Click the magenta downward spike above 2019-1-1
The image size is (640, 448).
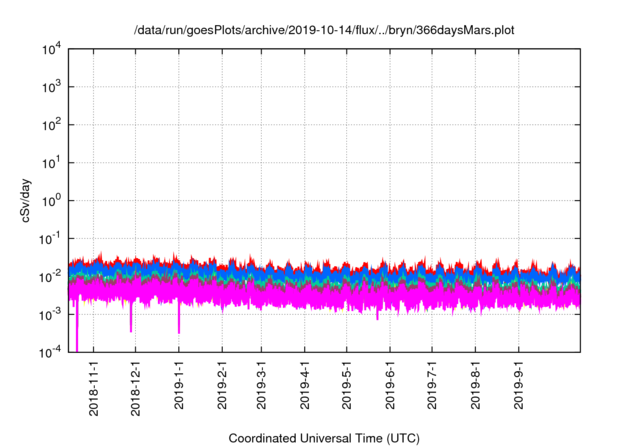[179, 322]
